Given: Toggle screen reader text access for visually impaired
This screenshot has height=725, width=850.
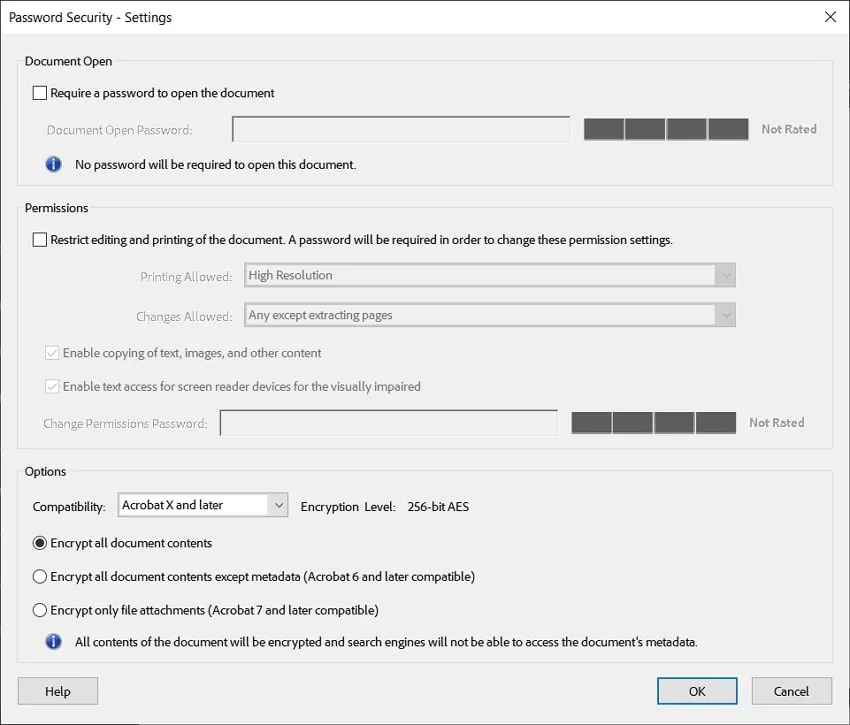Looking at the screenshot, I should tap(51, 386).
